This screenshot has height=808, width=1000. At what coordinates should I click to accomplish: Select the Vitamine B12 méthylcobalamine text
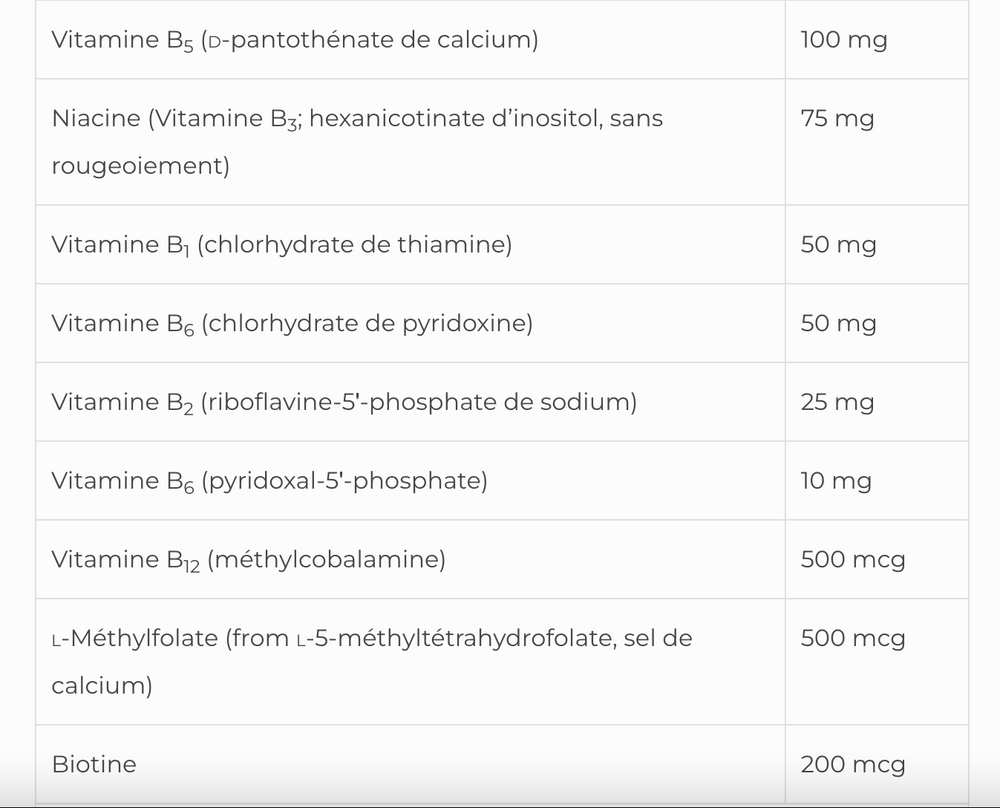[248, 560]
